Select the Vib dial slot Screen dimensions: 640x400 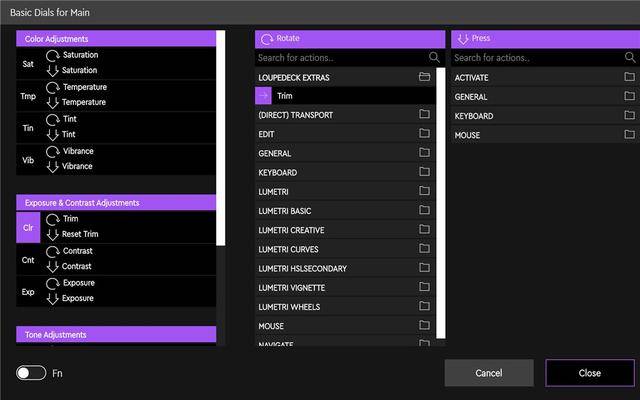[x=28, y=160]
